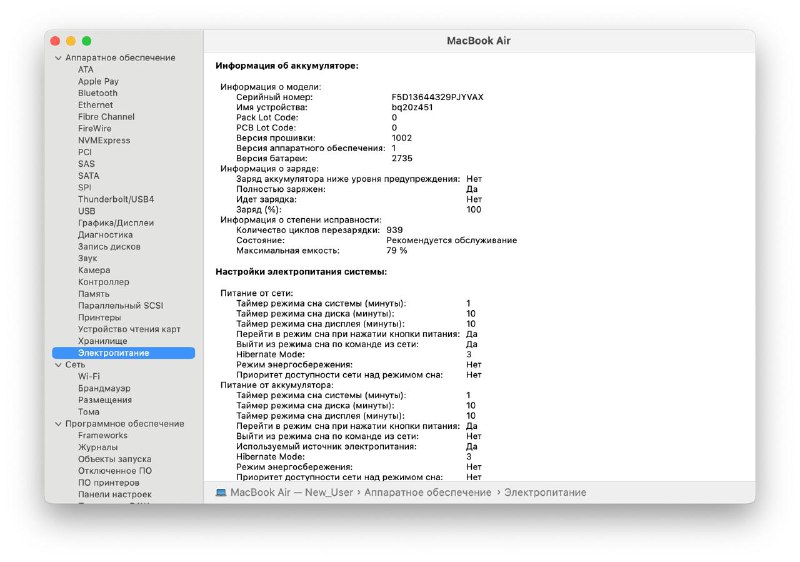Click the Питание от аккумулятора label
This screenshot has width=800, height=562.
[x=277, y=385]
